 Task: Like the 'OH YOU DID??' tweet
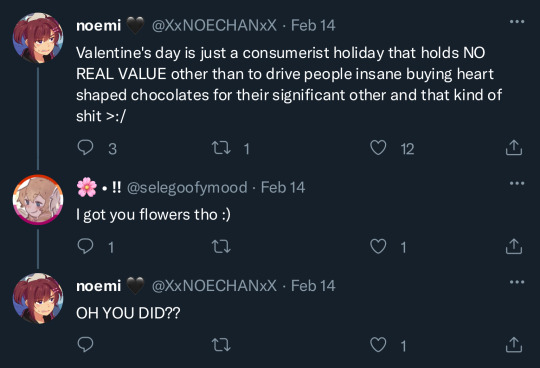pyautogui.click(x=378, y=345)
